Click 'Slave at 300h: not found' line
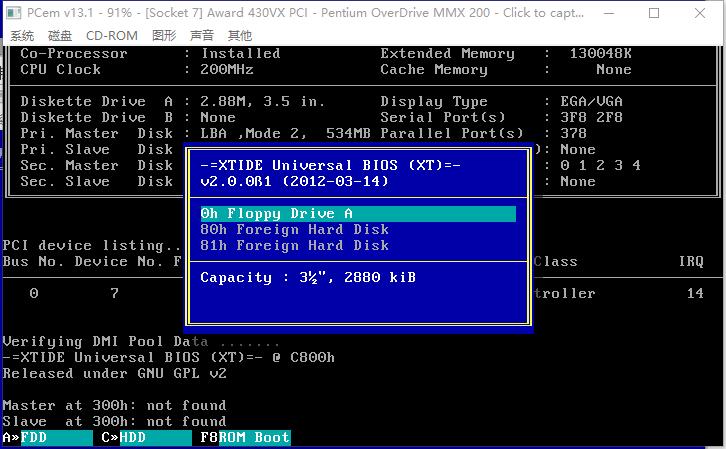This screenshot has width=726, height=449. click(114, 422)
